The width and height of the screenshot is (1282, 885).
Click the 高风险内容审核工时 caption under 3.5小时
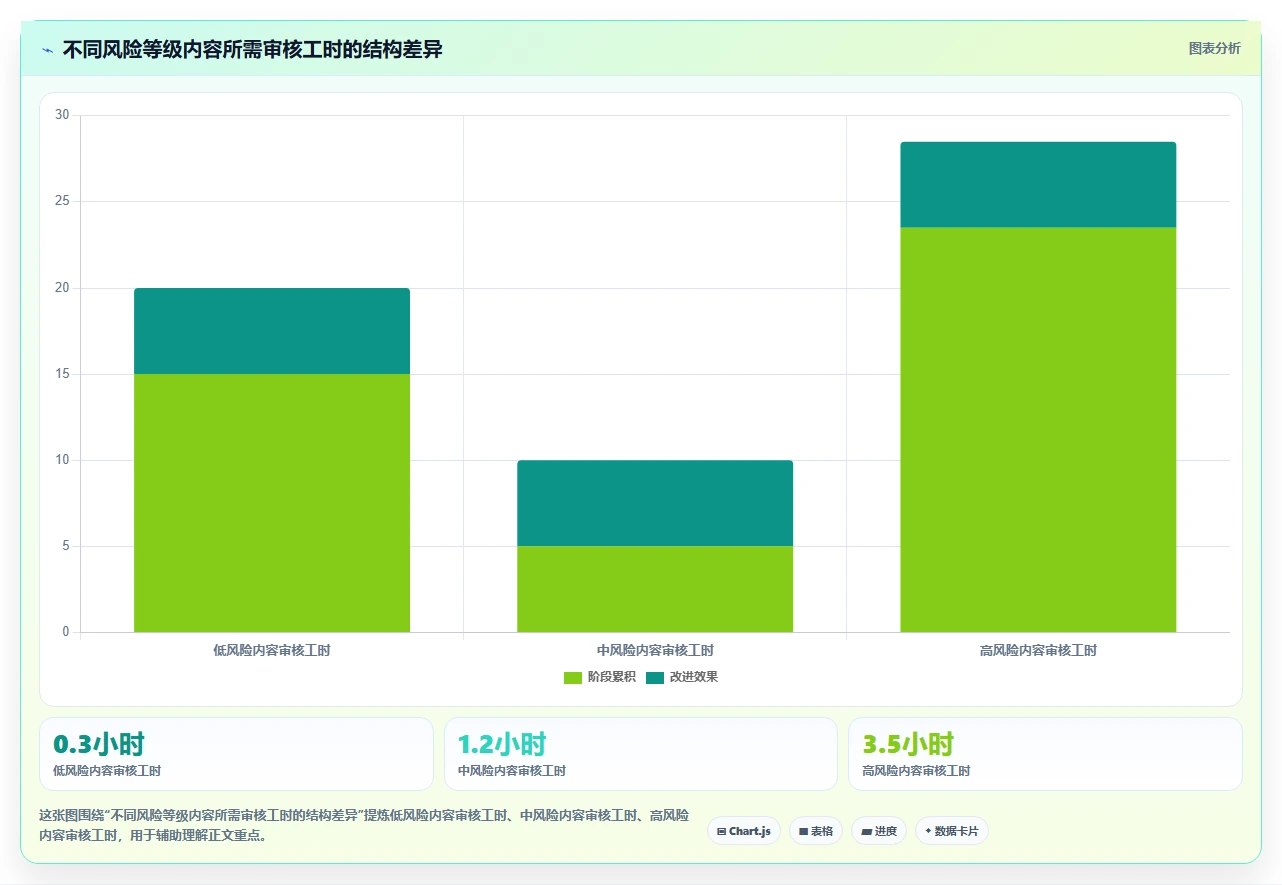tap(916, 771)
